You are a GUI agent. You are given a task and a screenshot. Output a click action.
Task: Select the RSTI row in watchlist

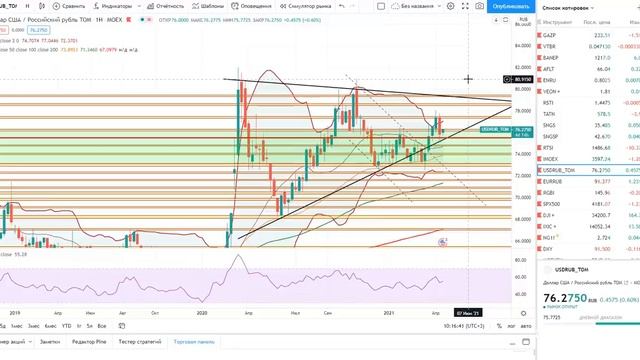(589, 102)
